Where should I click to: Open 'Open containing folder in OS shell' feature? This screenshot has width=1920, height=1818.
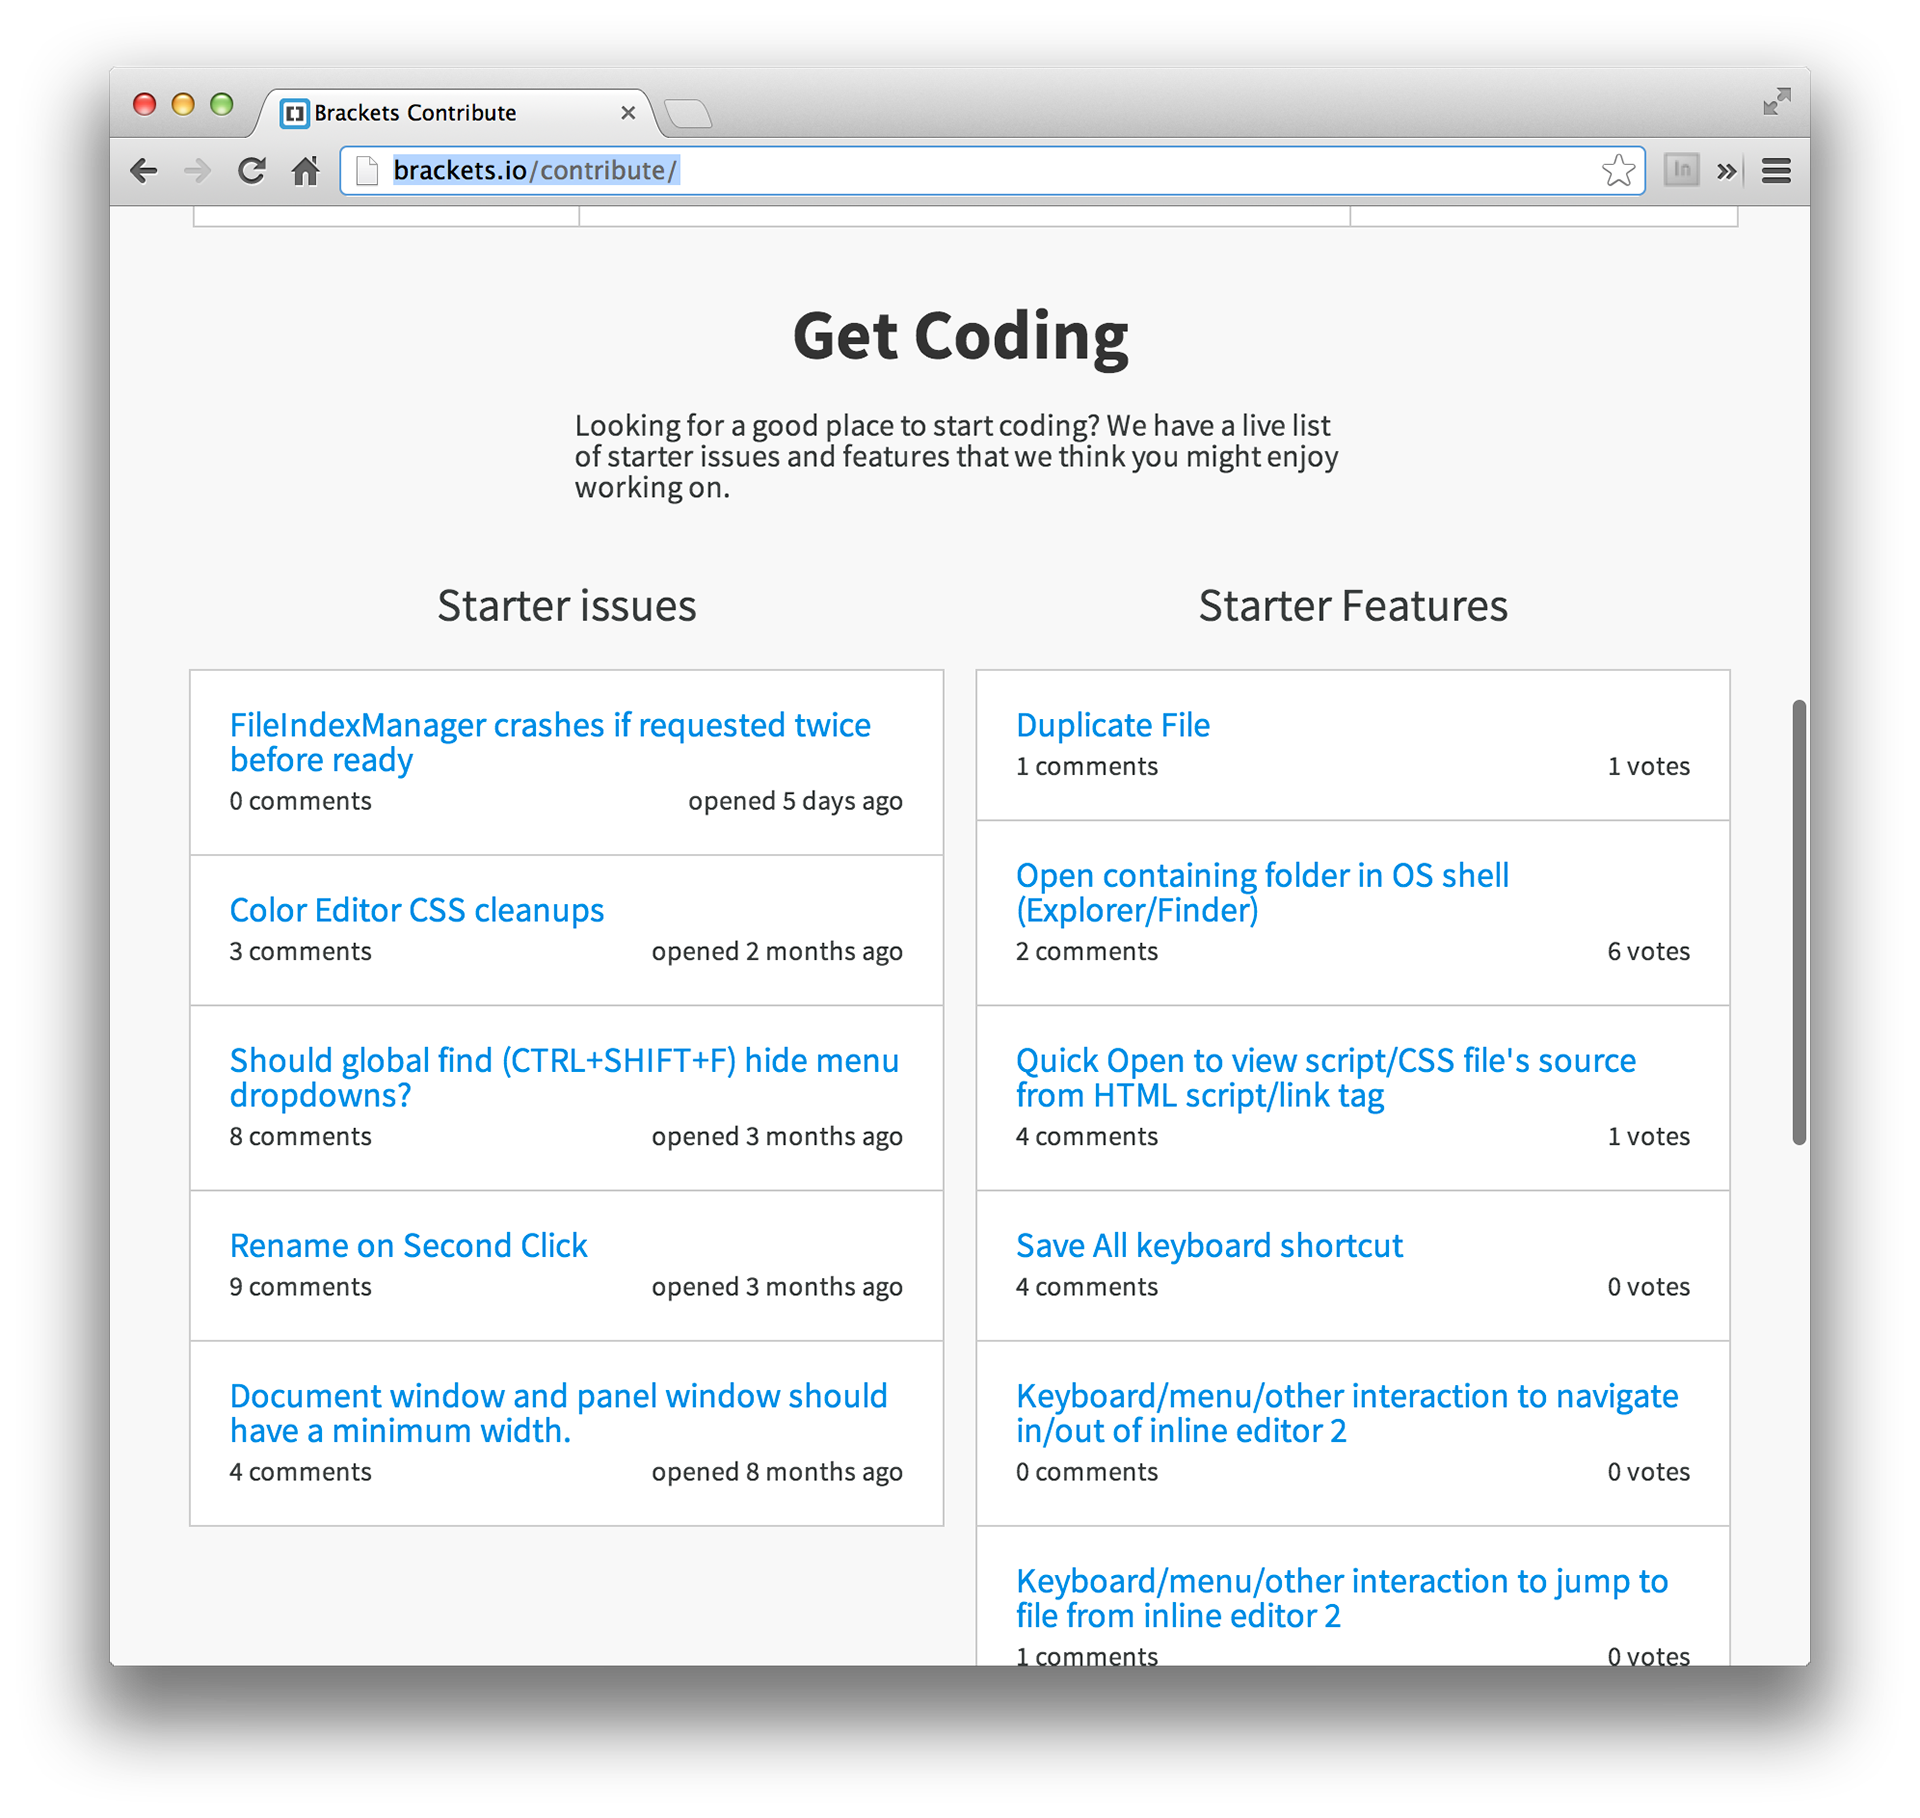tap(1262, 892)
